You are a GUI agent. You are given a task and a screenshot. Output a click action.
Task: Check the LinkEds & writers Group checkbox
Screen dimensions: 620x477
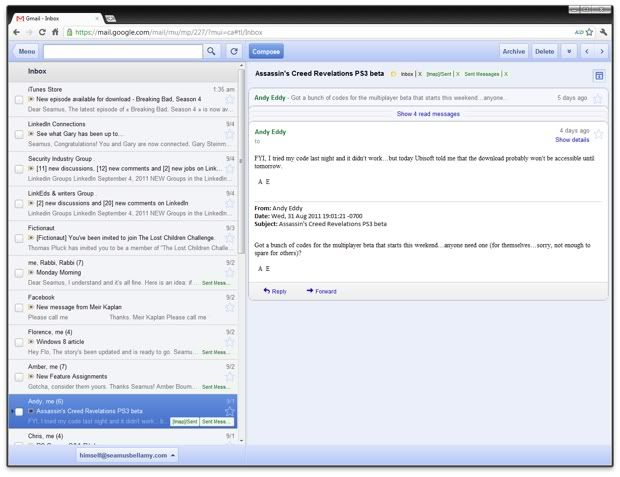19,204
